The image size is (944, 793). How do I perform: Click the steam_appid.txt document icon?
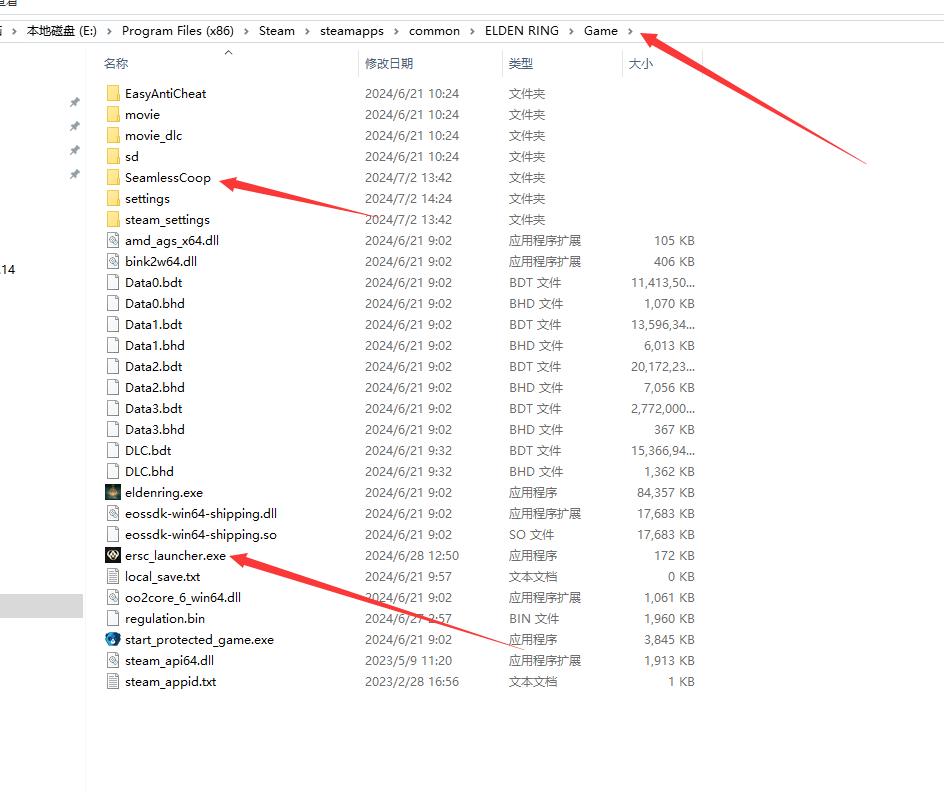pyautogui.click(x=113, y=682)
